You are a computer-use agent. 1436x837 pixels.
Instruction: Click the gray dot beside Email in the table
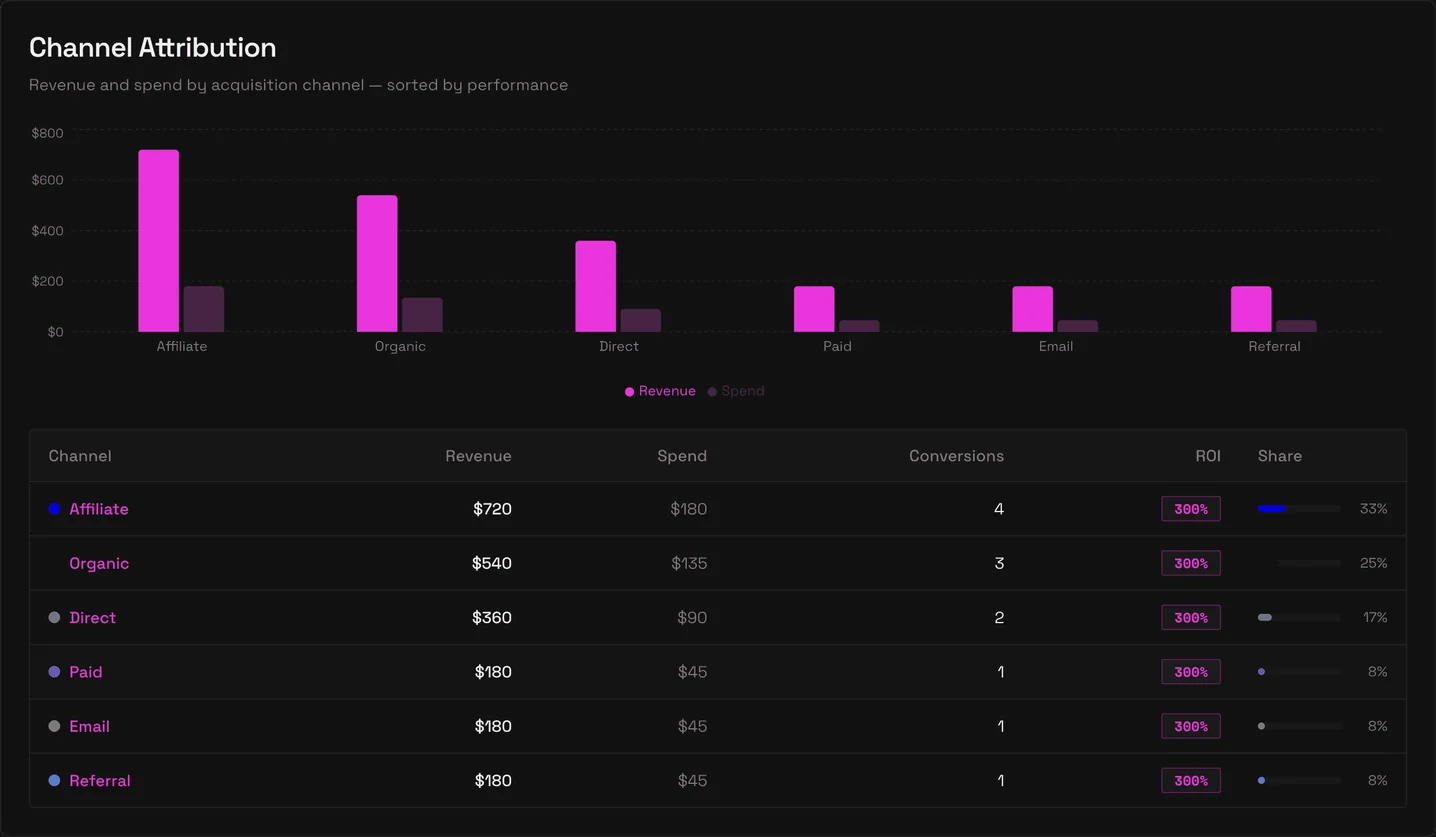coord(54,726)
